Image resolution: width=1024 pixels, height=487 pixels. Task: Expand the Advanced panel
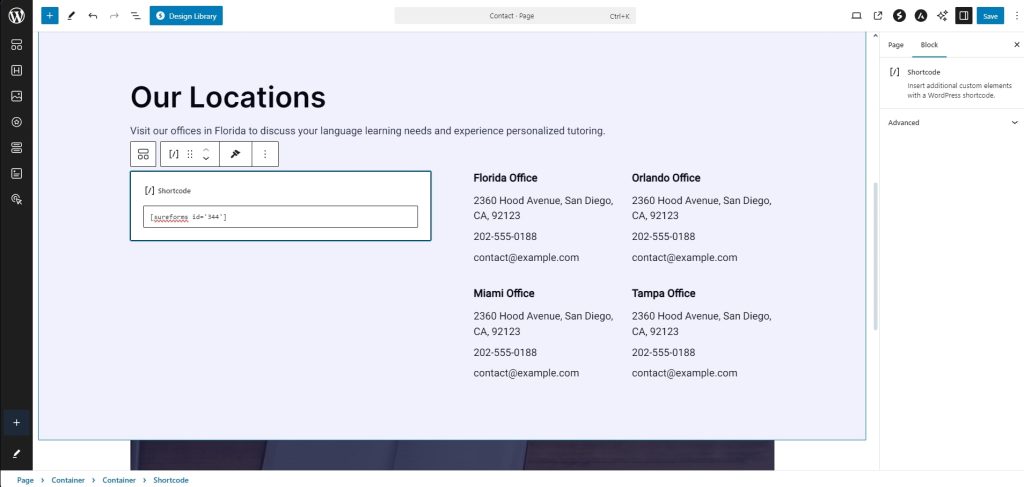(x=952, y=123)
